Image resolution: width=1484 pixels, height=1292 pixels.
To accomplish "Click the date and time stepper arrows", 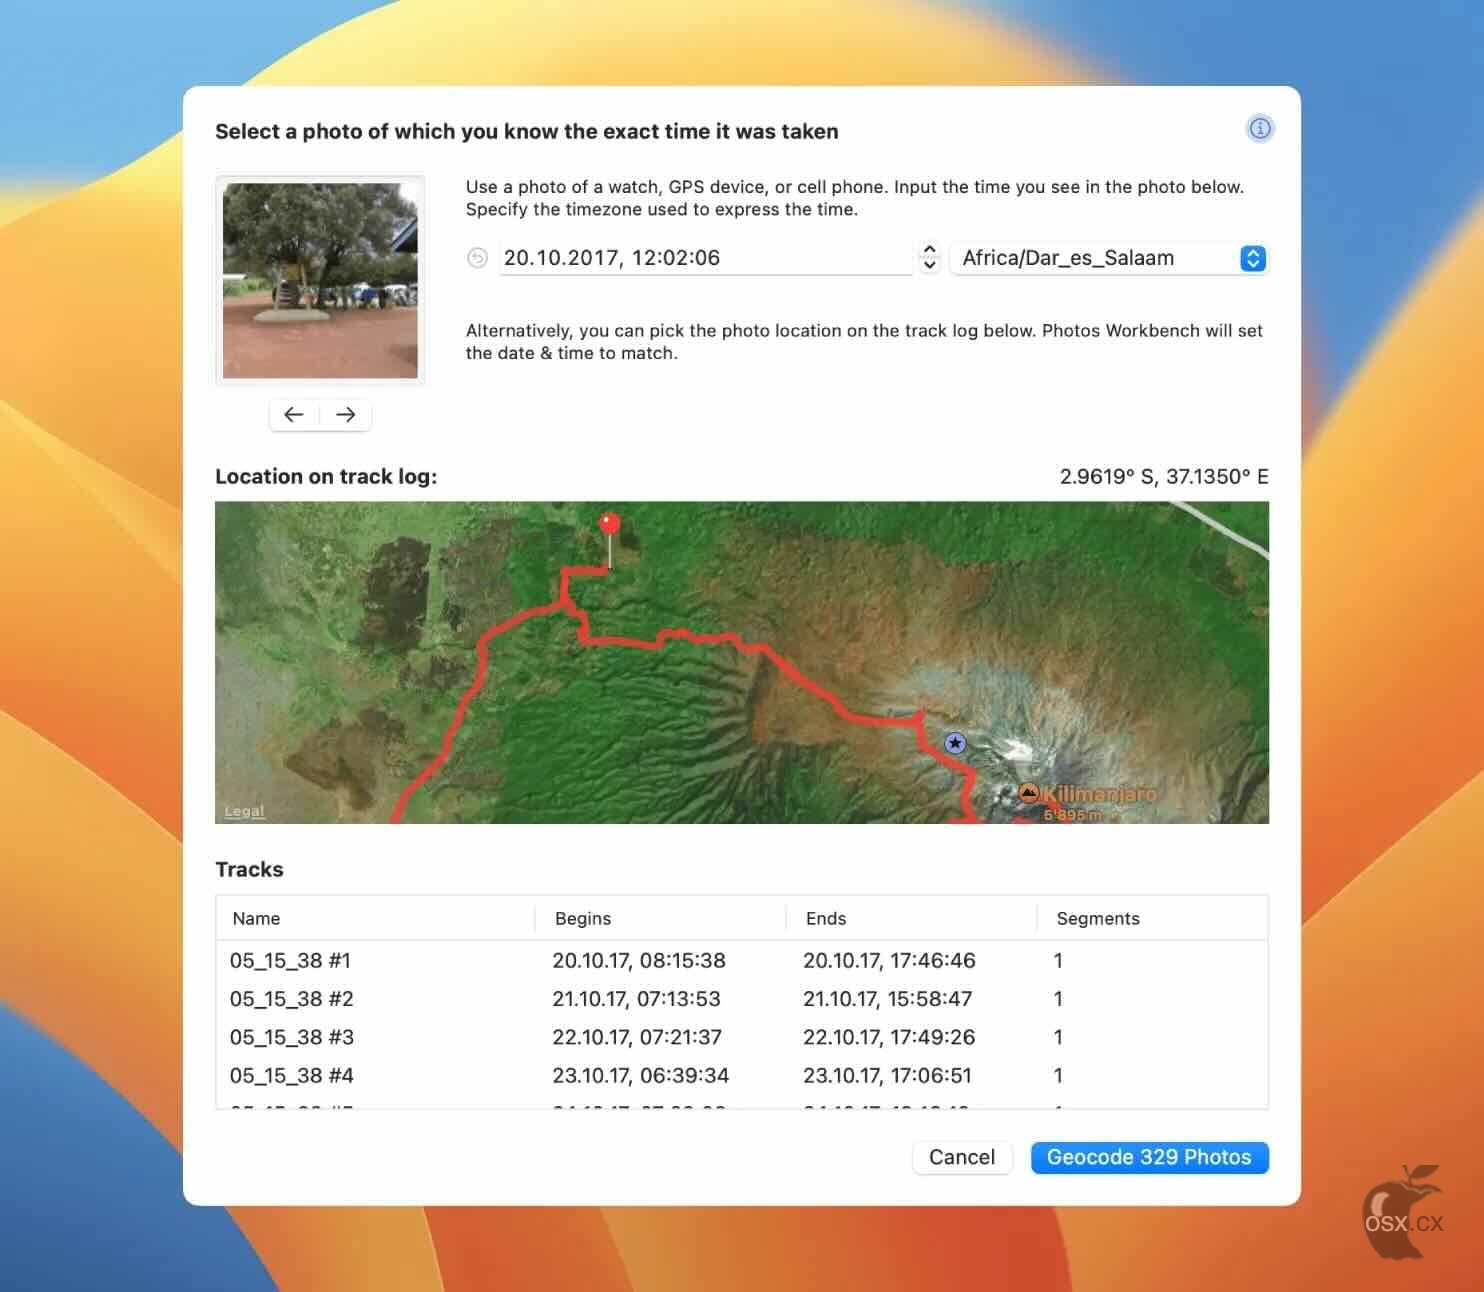I will tap(929, 257).
